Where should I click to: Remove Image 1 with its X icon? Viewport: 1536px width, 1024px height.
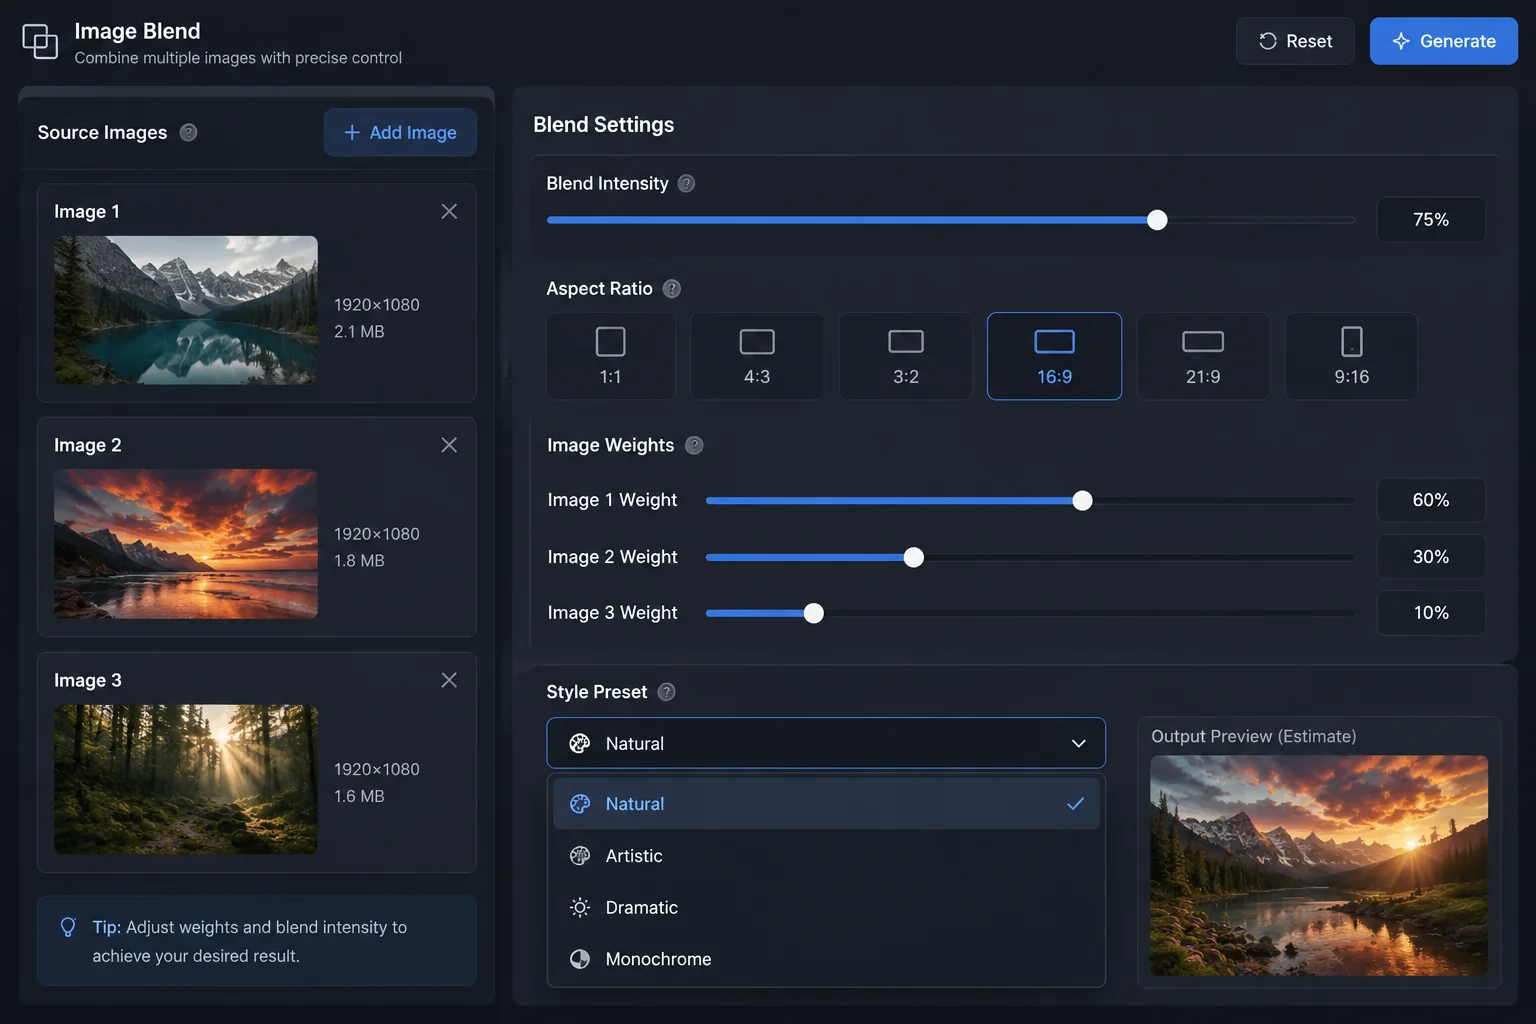point(449,211)
